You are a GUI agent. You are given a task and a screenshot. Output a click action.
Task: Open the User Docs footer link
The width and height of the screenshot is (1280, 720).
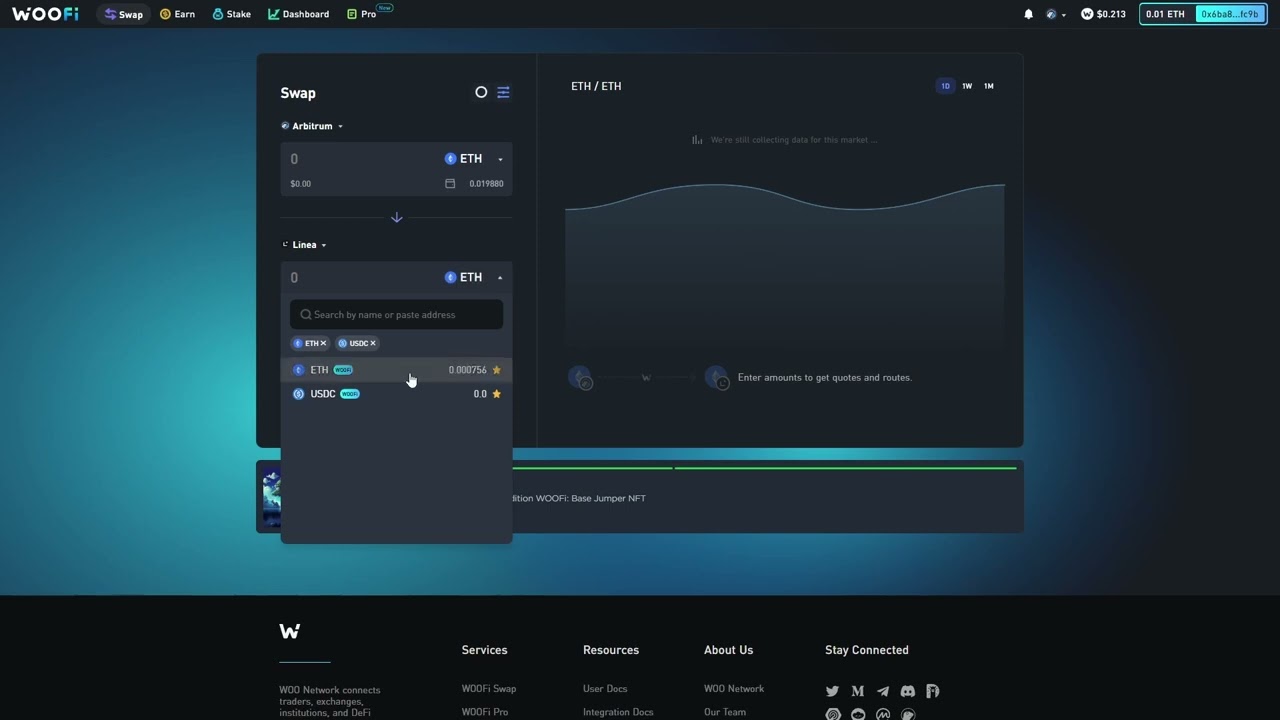tap(605, 688)
